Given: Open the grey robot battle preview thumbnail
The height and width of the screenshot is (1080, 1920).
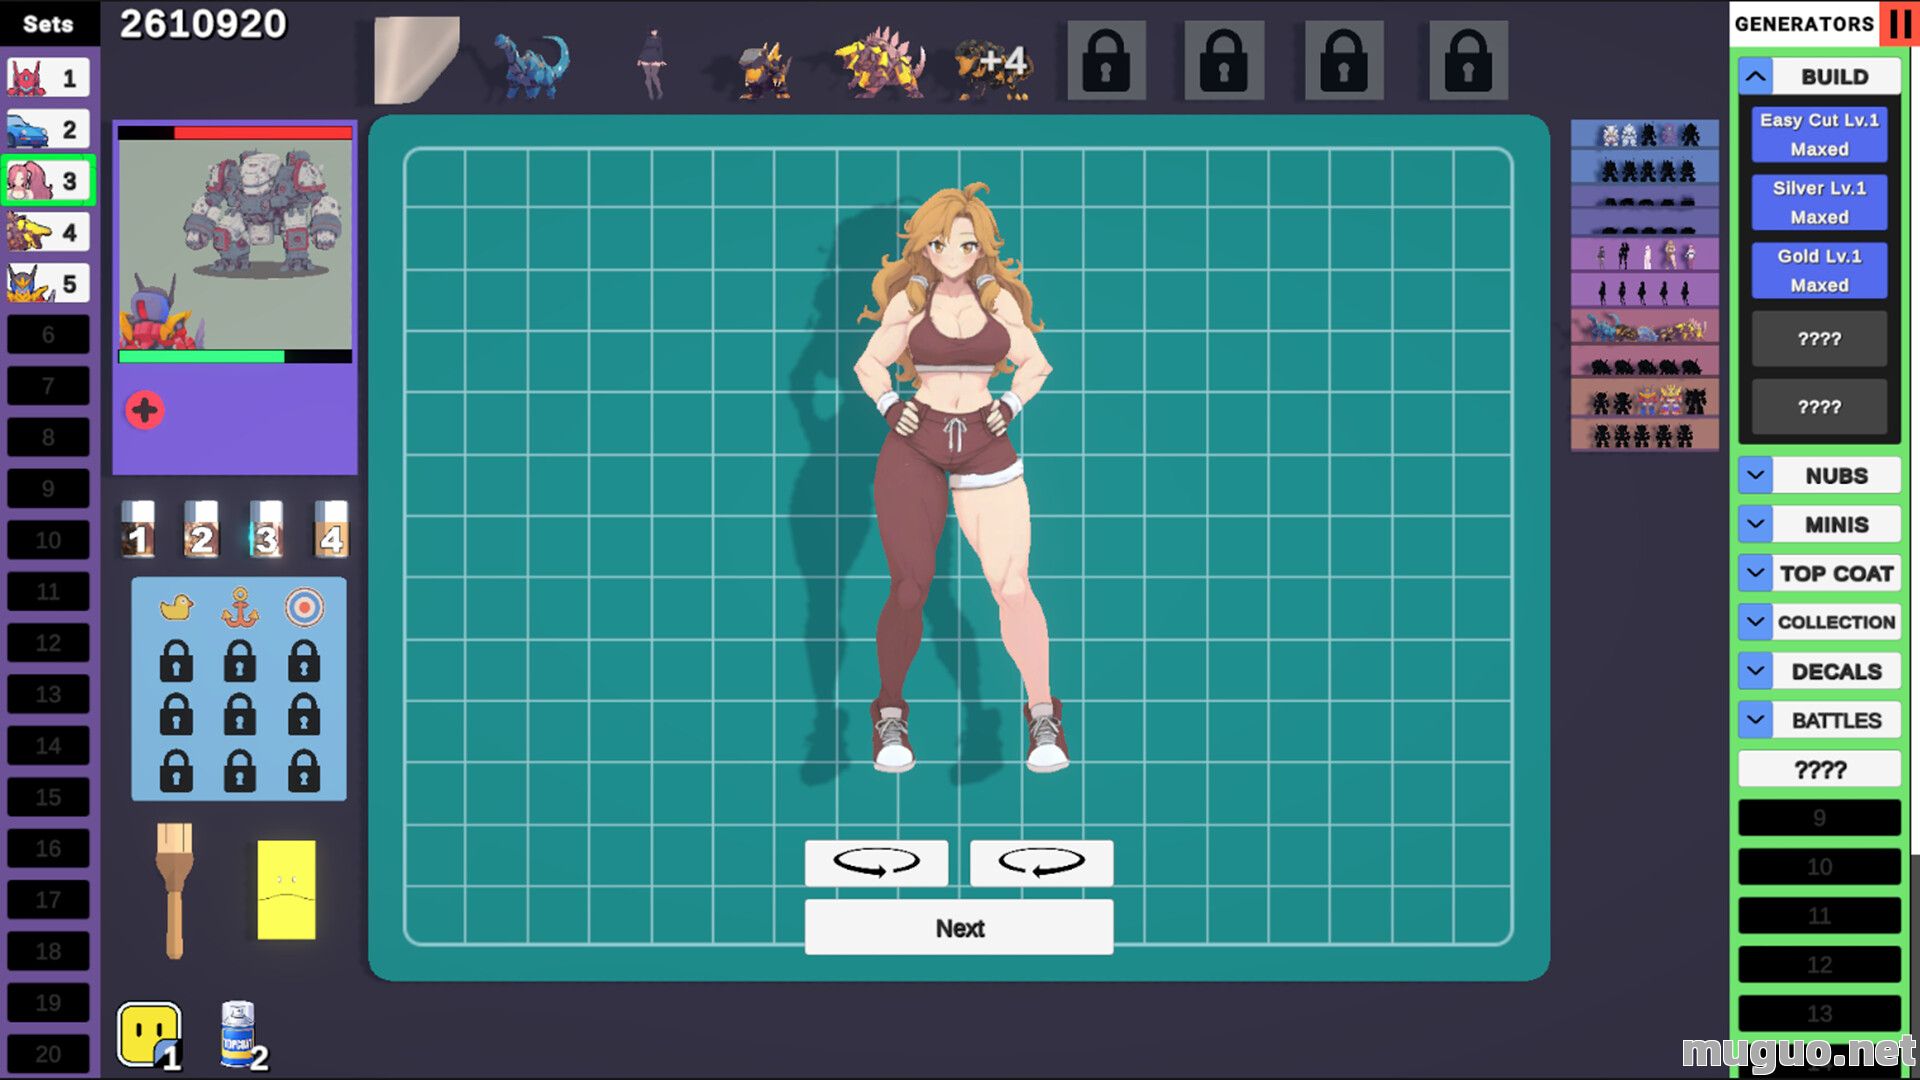Looking at the screenshot, I should coord(235,244).
